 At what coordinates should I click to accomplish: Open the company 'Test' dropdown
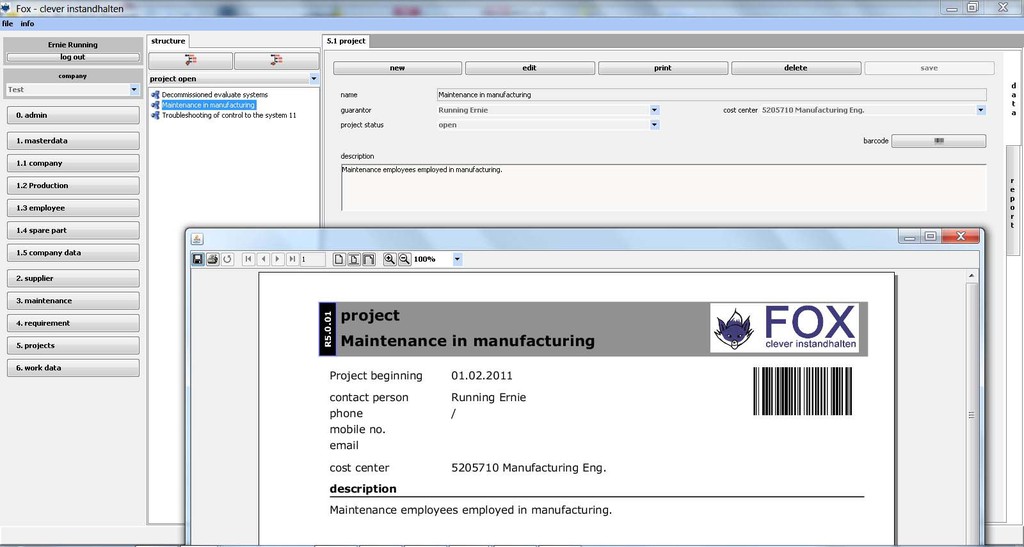coord(134,90)
